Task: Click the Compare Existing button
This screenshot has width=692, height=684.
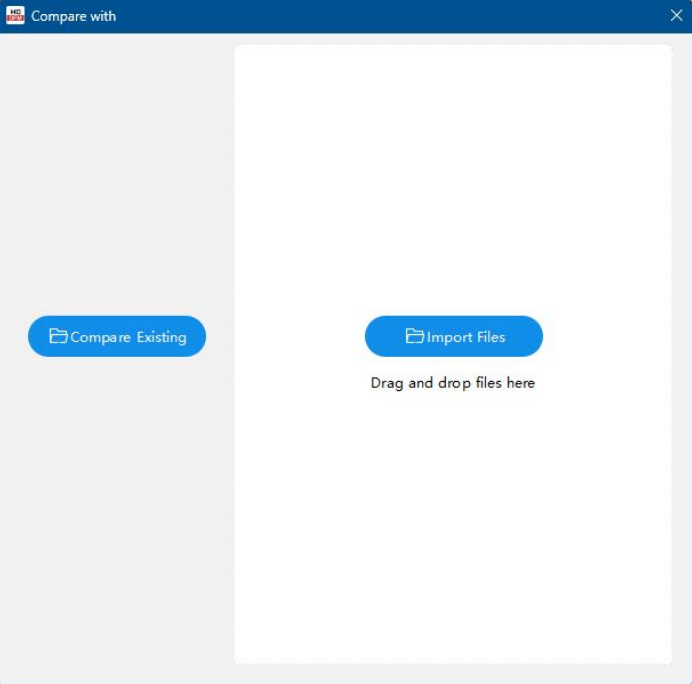Action: click(x=117, y=337)
